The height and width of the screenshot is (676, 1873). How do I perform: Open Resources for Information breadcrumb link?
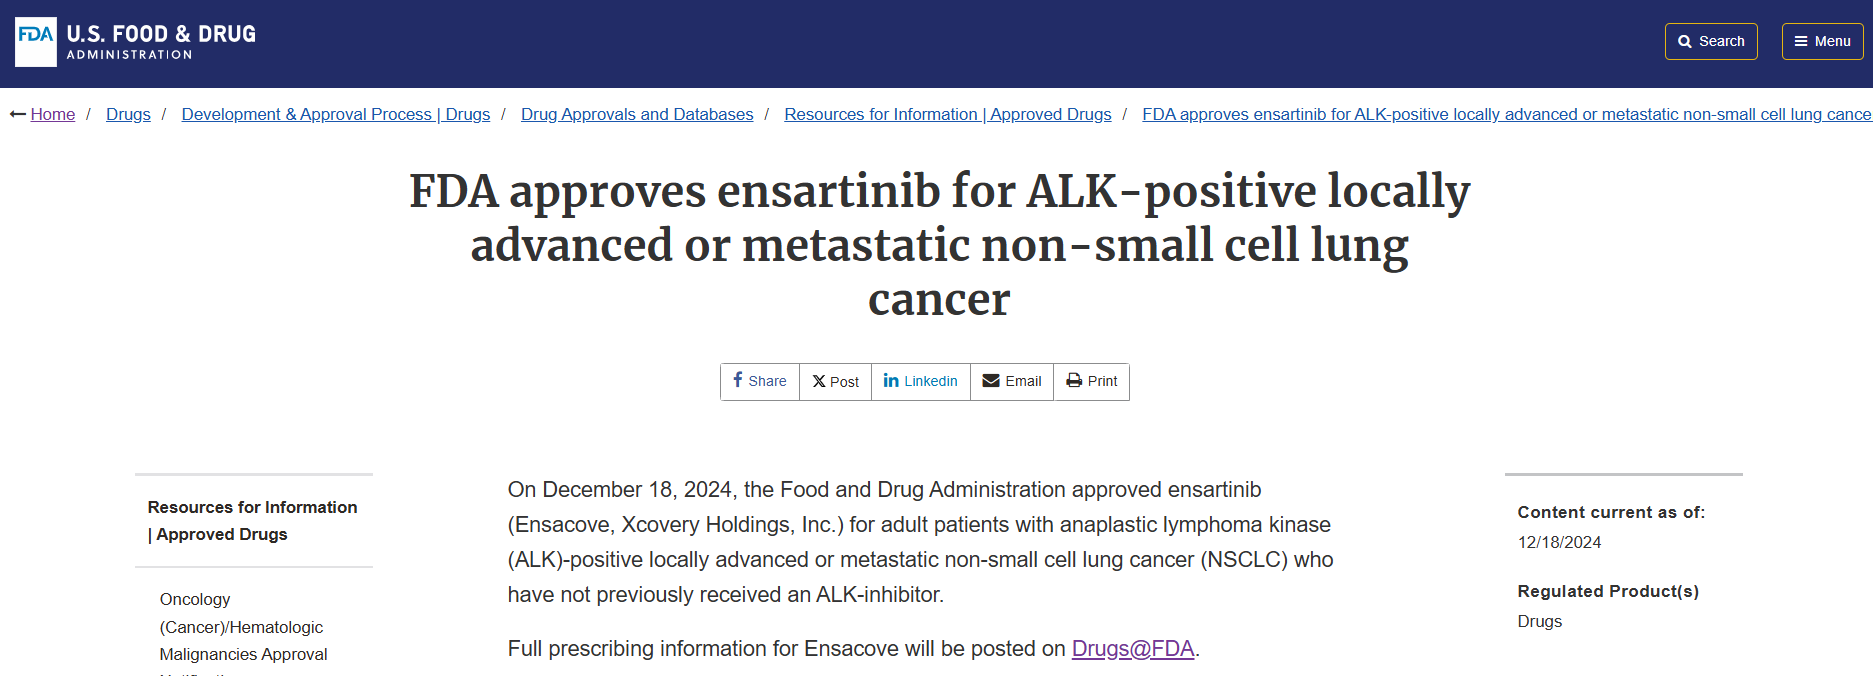948,114
